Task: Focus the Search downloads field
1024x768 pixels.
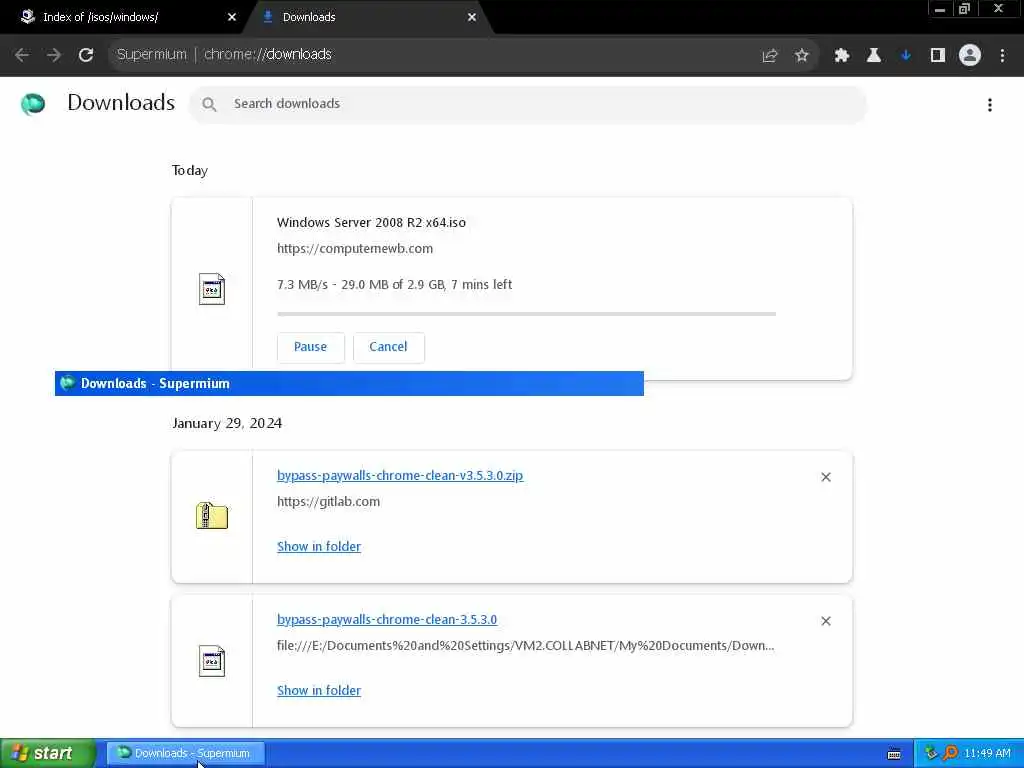Action: [x=528, y=104]
